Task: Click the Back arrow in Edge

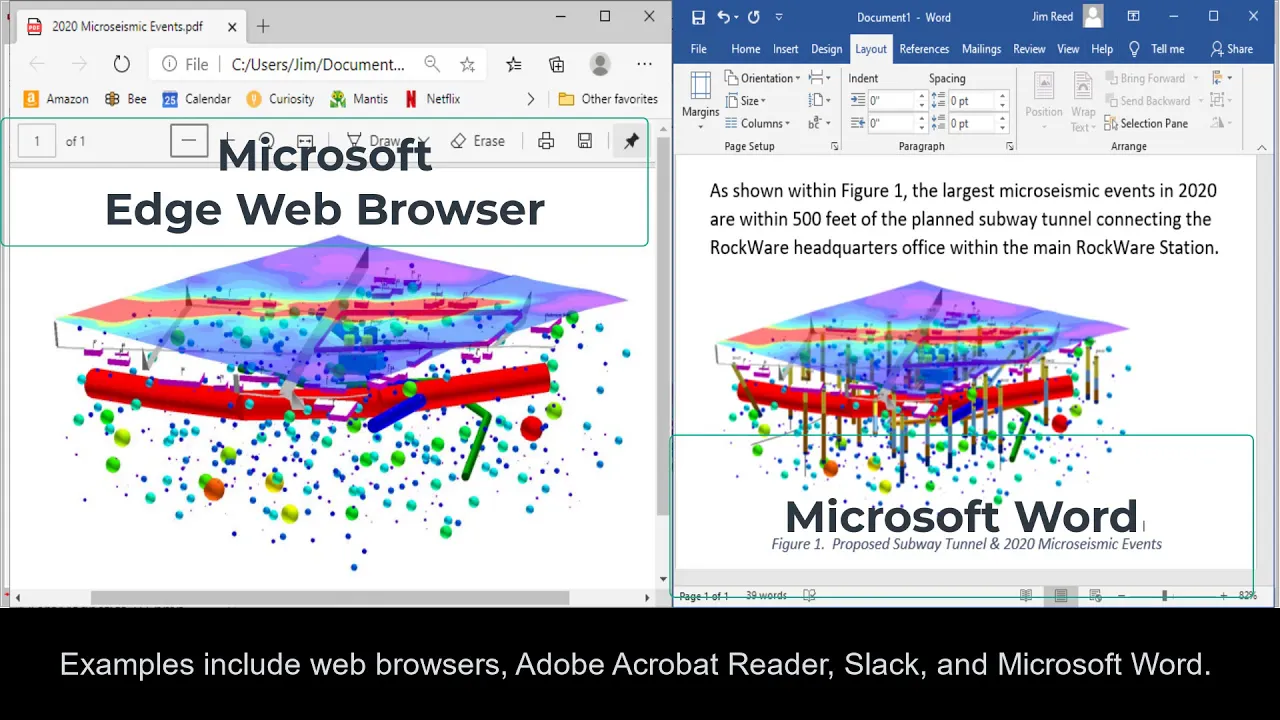Action: (37, 64)
